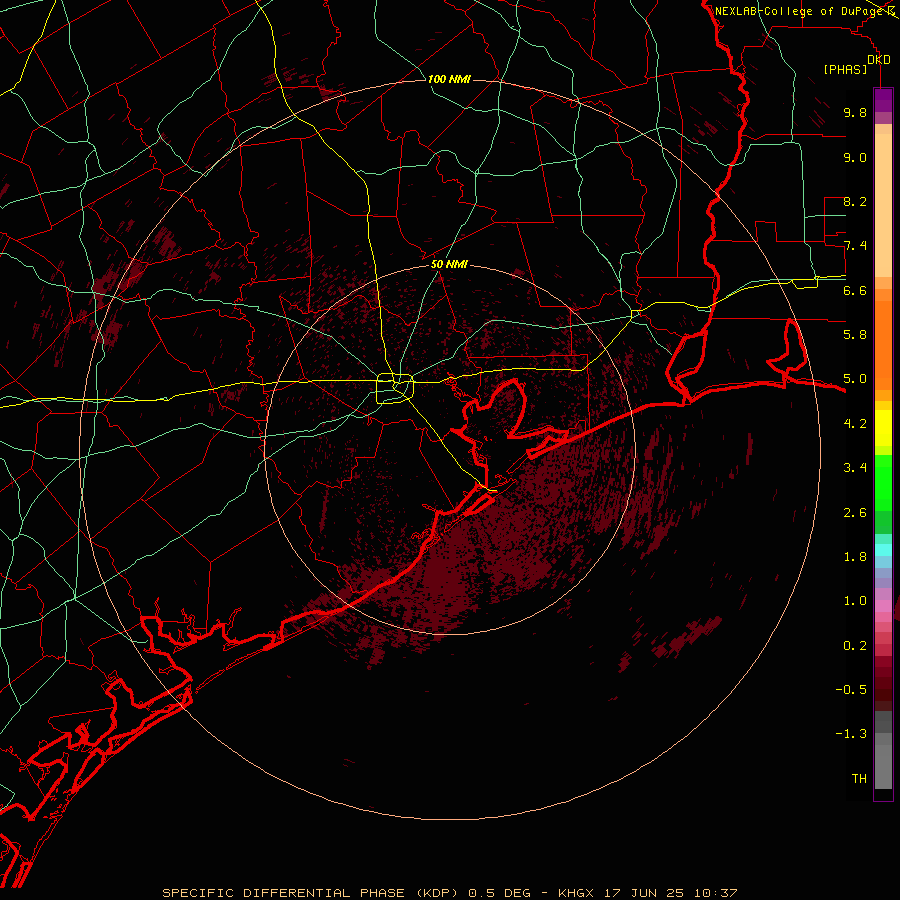Click the "-1.3" scale value
Screen dimensions: 900x900
coord(851,734)
